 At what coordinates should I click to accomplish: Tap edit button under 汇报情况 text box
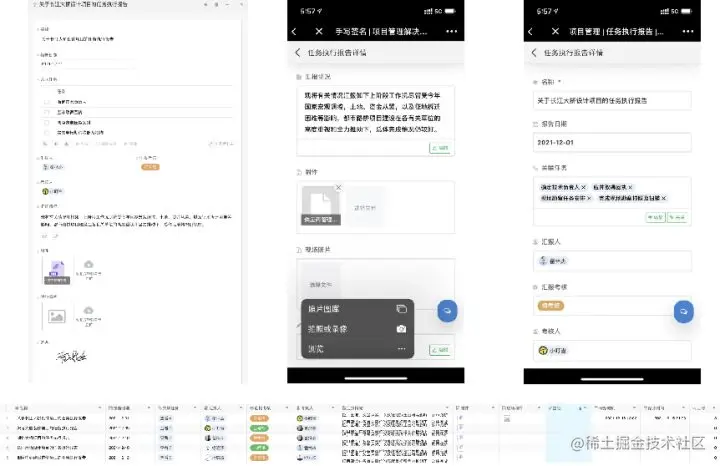440,148
